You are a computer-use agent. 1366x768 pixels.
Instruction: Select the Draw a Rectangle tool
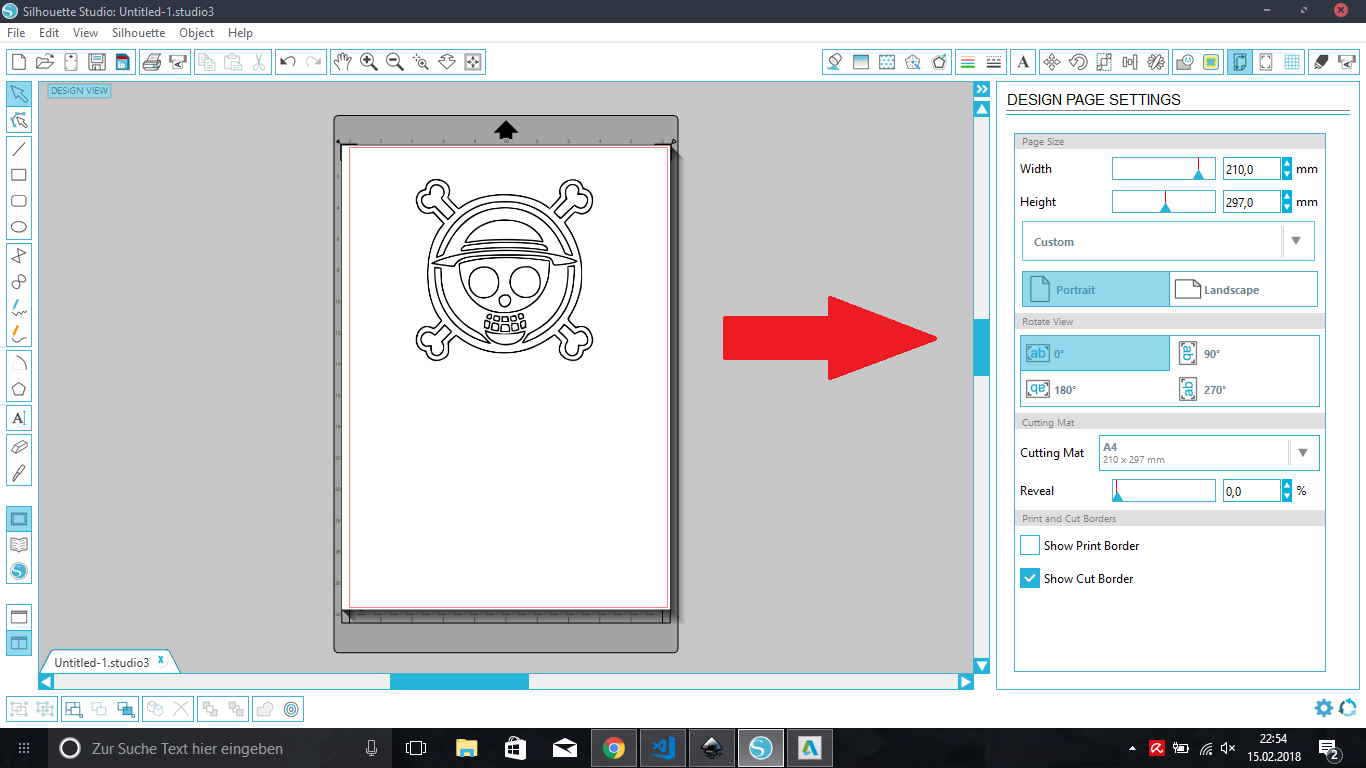tap(19, 175)
